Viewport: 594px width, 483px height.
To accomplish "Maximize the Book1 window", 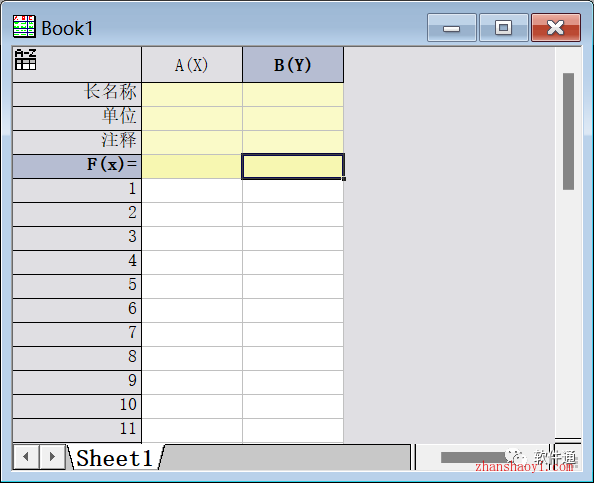I will (x=503, y=27).
